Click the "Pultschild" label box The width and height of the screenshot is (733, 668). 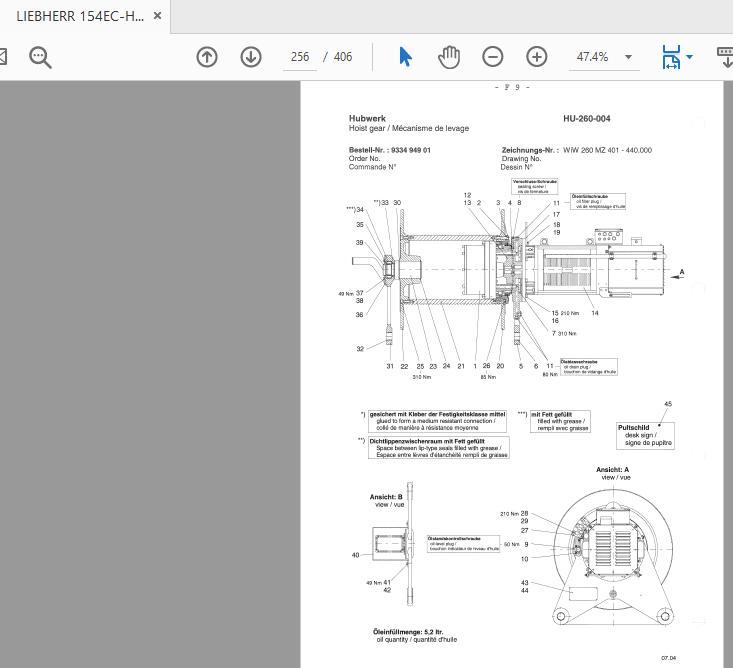tap(646, 435)
